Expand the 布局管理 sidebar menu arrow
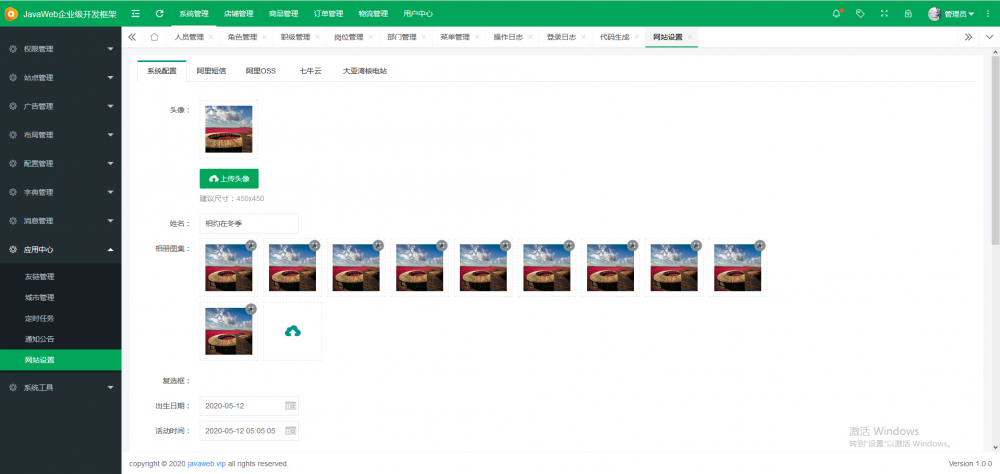Screen dimensions: 1000x474 point(110,135)
